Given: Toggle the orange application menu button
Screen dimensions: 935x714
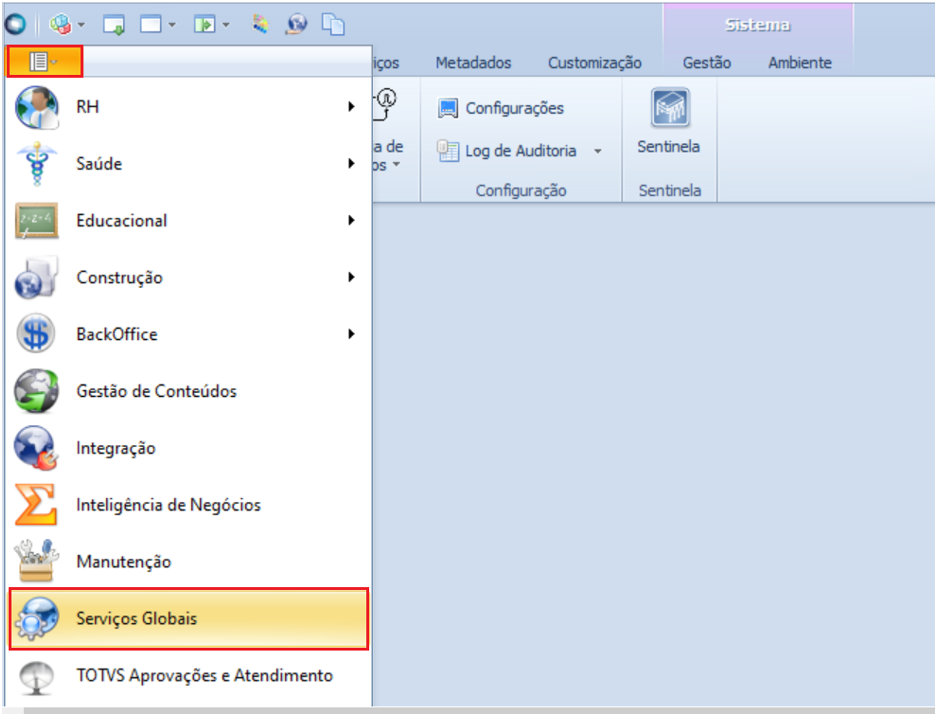Looking at the screenshot, I should pyautogui.click(x=45, y=61).
